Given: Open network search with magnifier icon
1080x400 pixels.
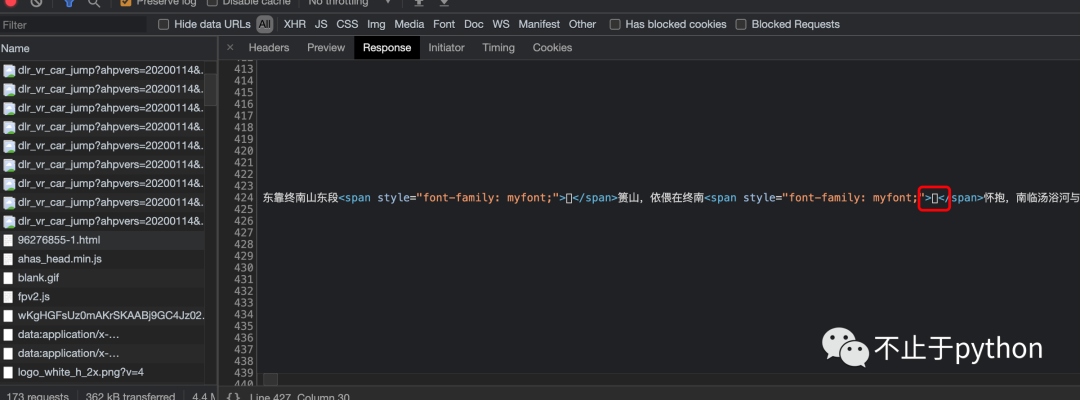Looking at the screenshot, I should tap(96, 3).
